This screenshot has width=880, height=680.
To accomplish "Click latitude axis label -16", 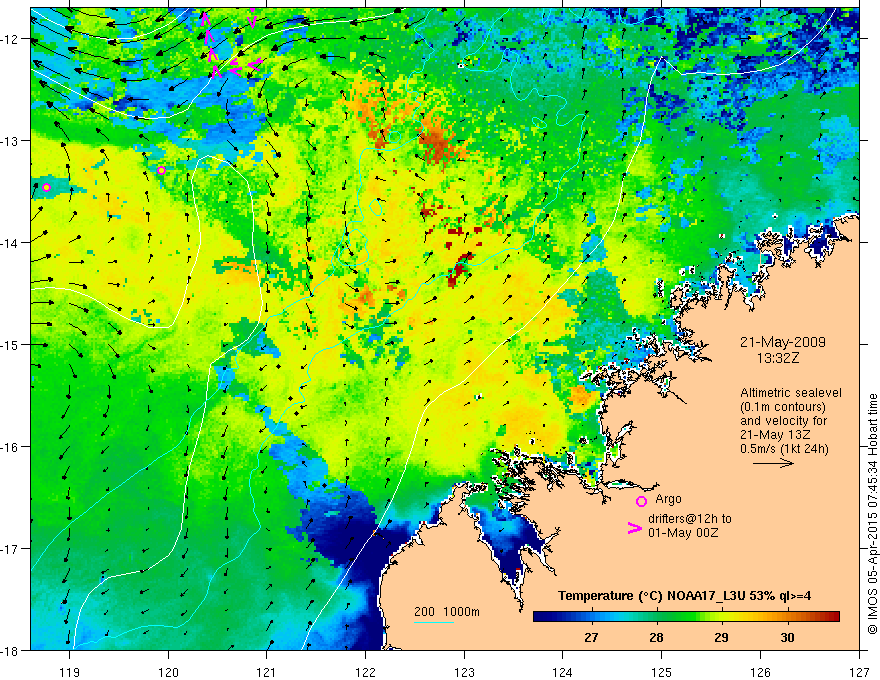I will (10, 447).
